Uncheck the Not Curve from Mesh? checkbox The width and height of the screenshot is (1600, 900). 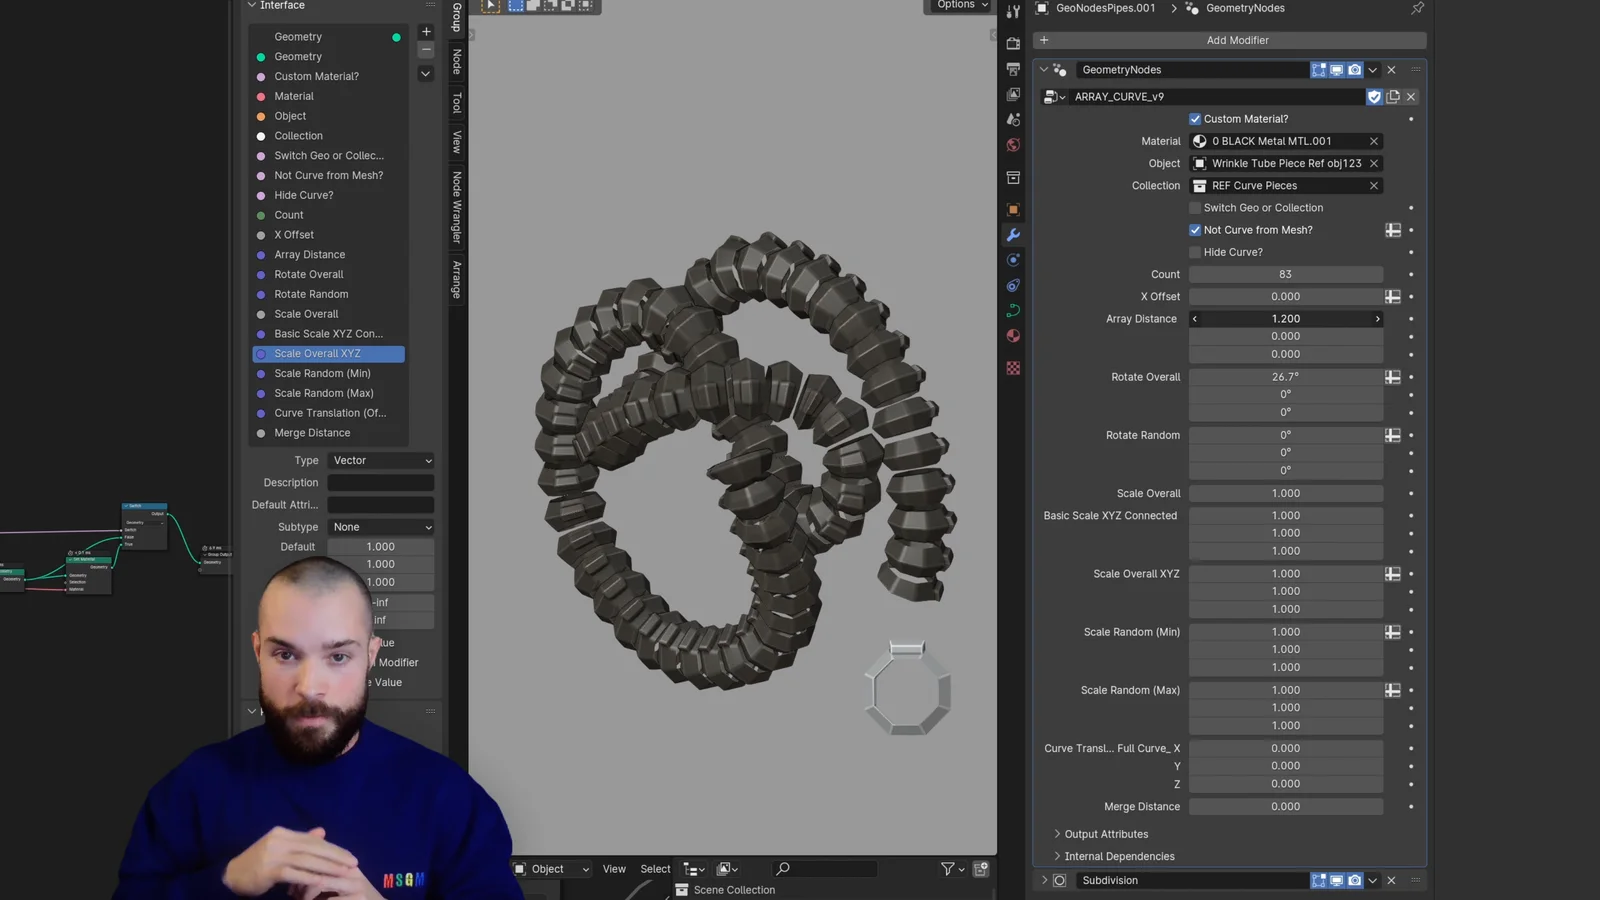[x=1195, y=229]
